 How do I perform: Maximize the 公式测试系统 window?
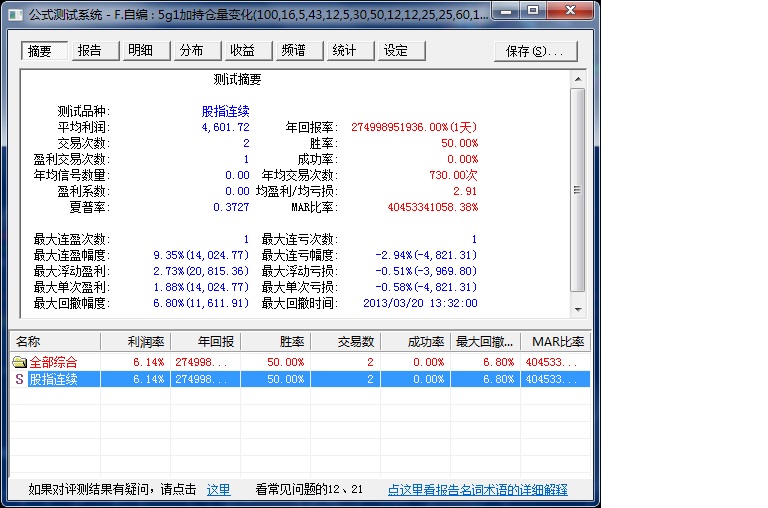[x=533, y=12]
